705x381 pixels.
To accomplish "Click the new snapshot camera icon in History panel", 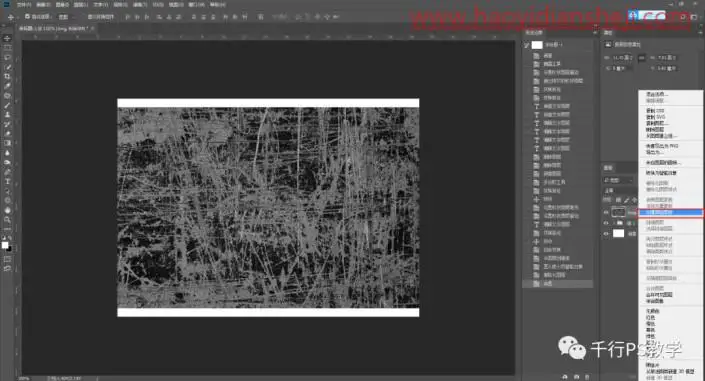I will click(x=576, y=377).
